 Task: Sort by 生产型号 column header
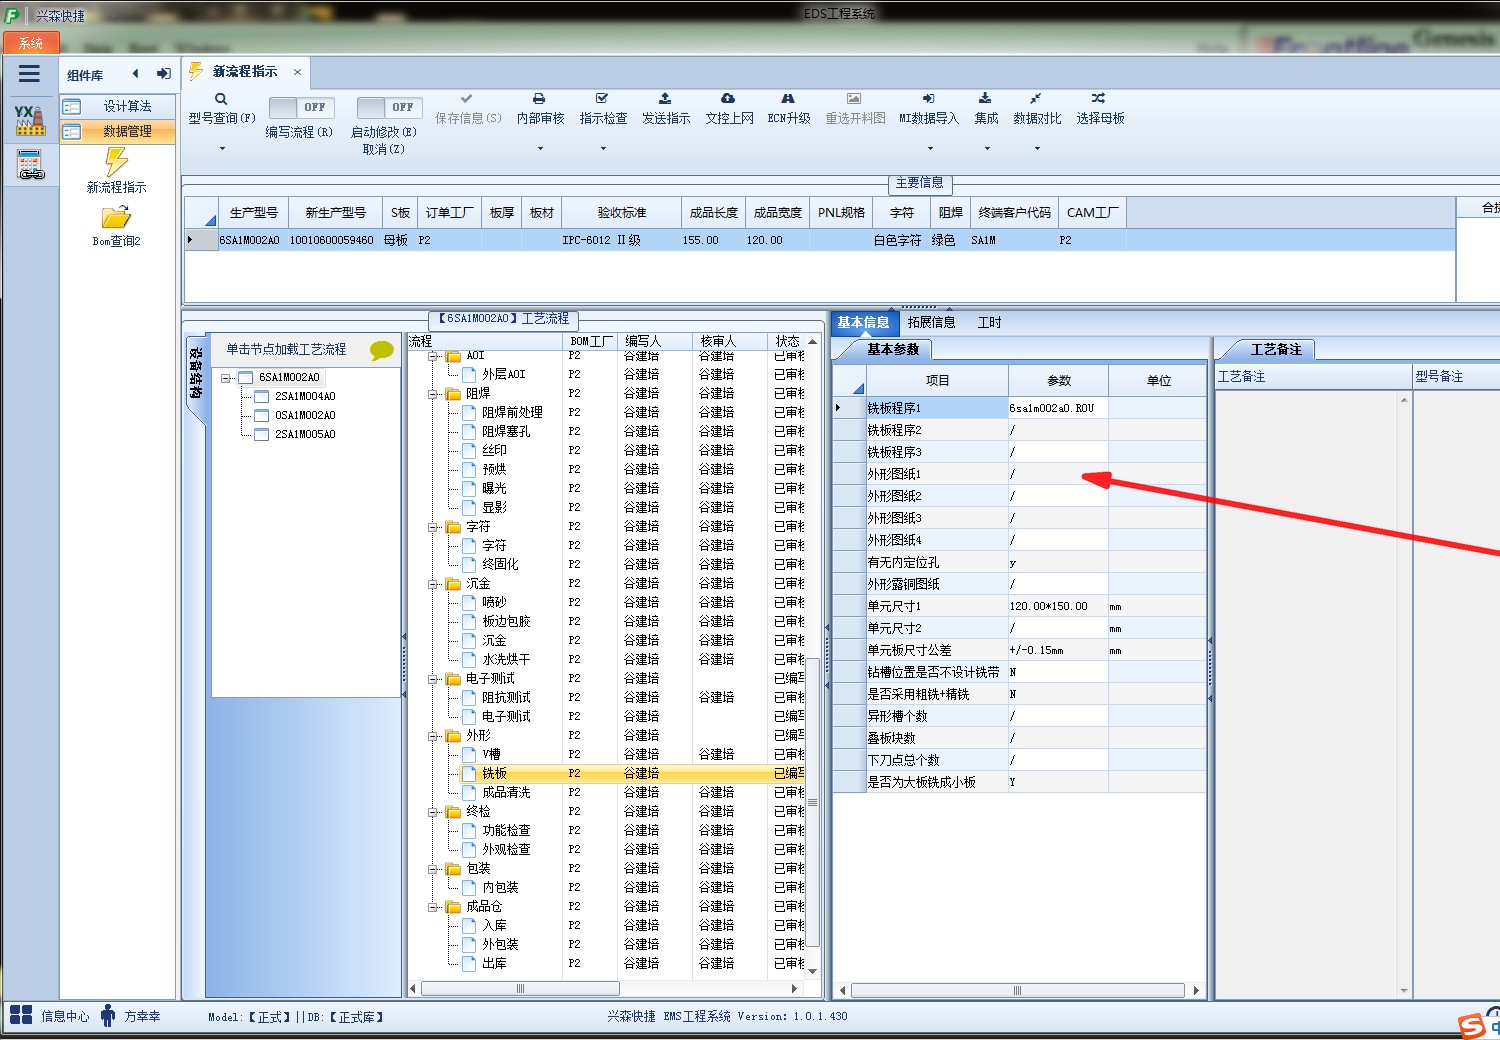pyautogui.click(x=253, y=213)
